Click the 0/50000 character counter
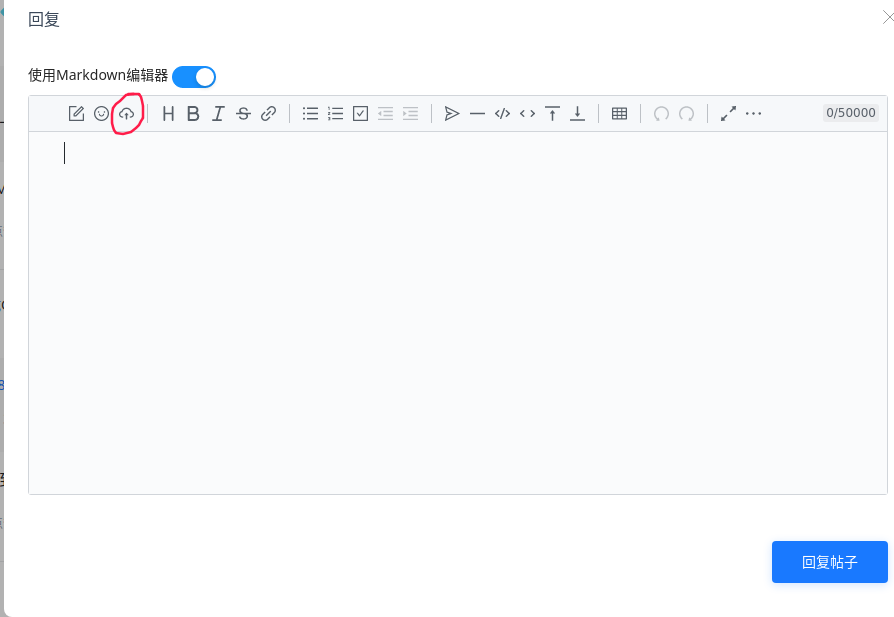 tap(851, 113)
